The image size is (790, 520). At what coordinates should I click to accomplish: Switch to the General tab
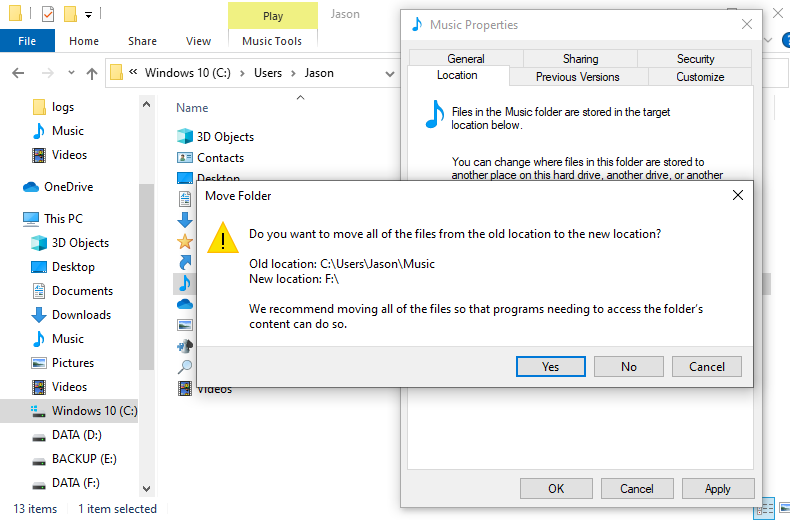466,58
